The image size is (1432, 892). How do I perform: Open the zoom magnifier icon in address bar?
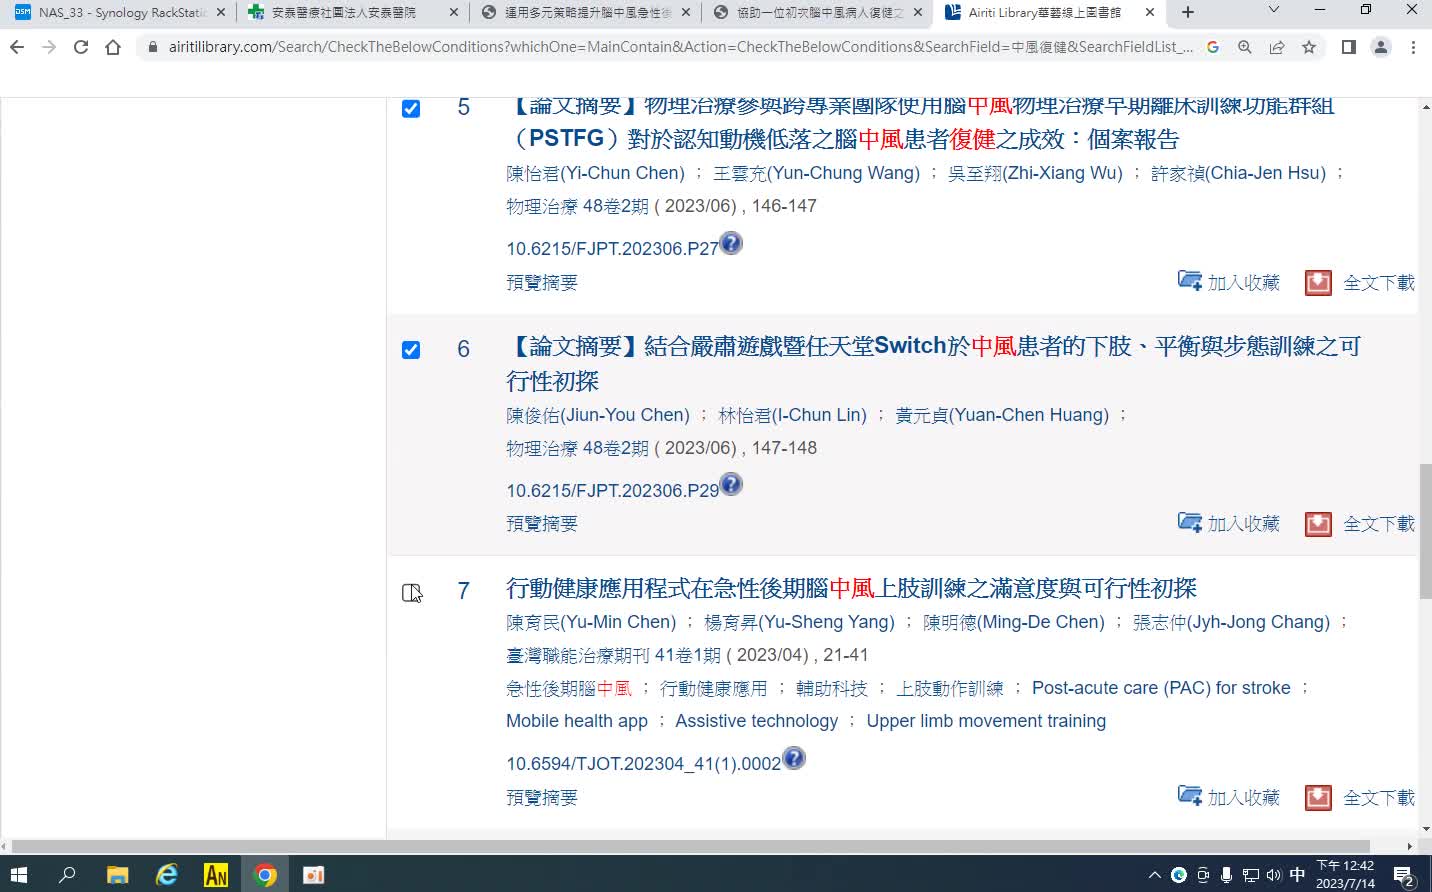pos(1245,47)
